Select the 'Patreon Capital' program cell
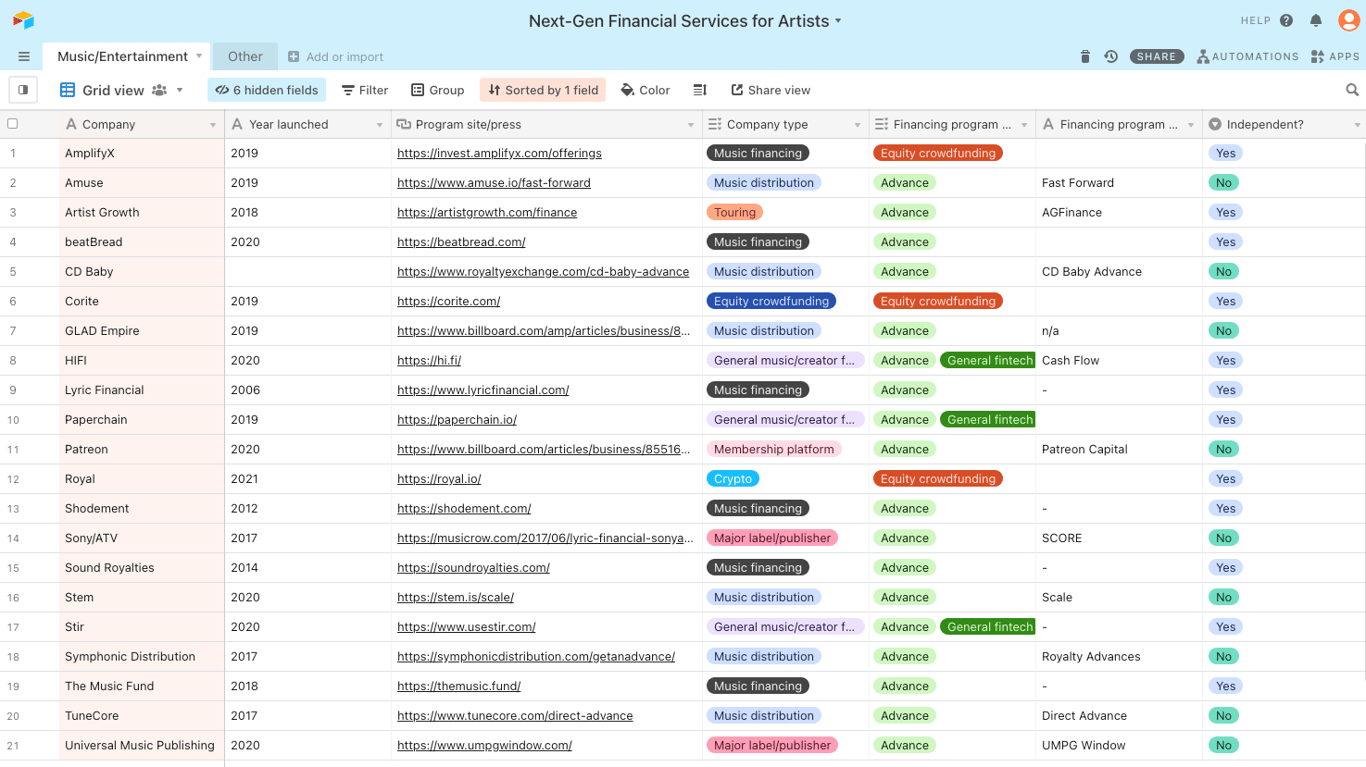 coord(1119,449)
